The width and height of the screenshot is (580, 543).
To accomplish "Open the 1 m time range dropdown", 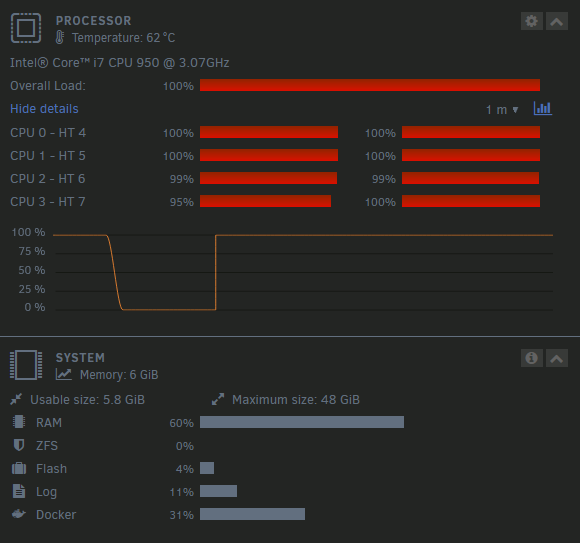I will point(502,110).
